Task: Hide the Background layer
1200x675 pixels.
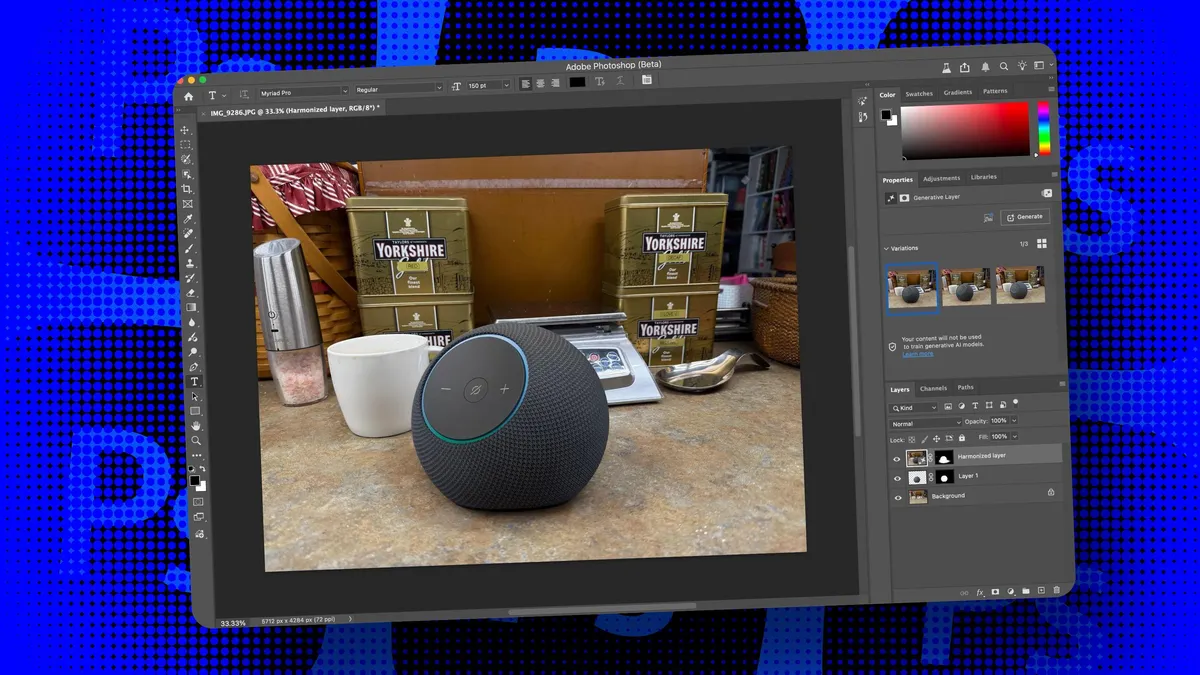Action: tap(897, 497)
